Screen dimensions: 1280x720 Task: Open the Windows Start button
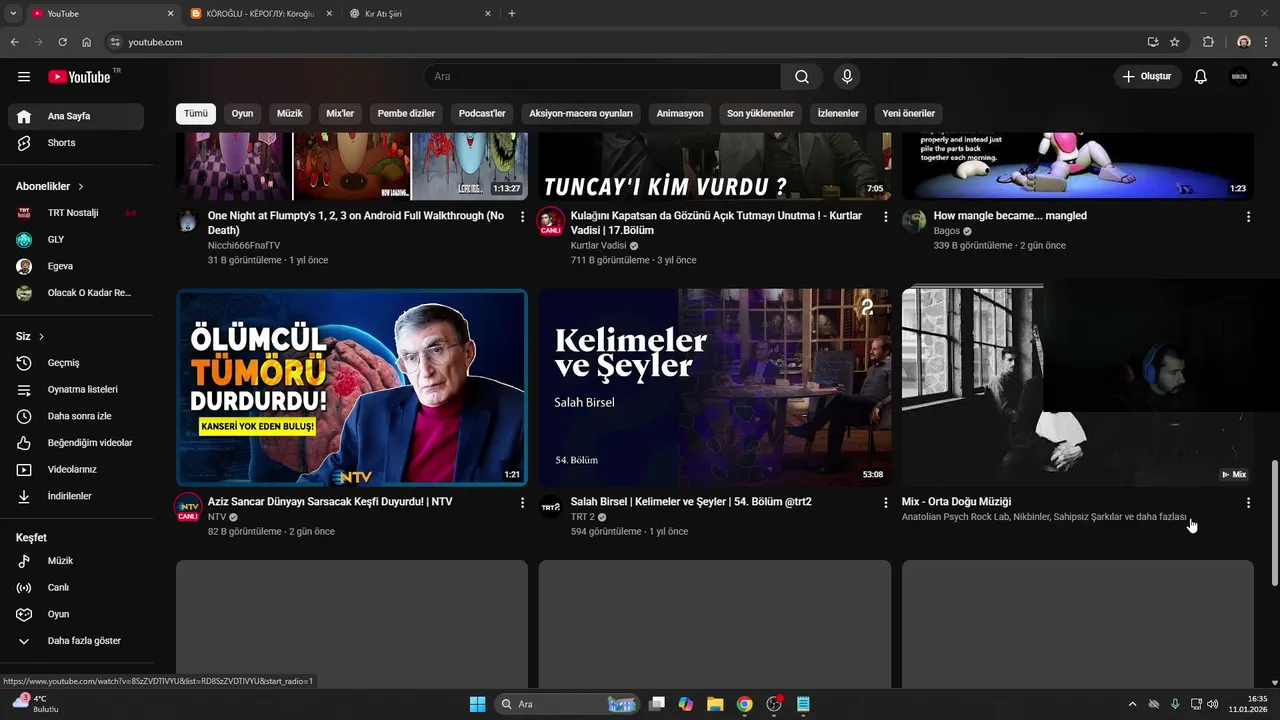point(477,704)
